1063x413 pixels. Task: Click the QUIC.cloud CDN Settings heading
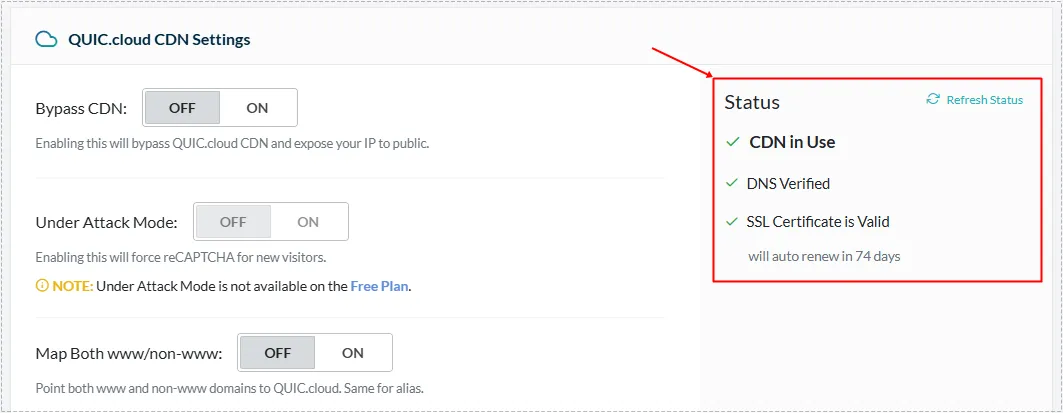pyautogui.click(x=159, y=40)
